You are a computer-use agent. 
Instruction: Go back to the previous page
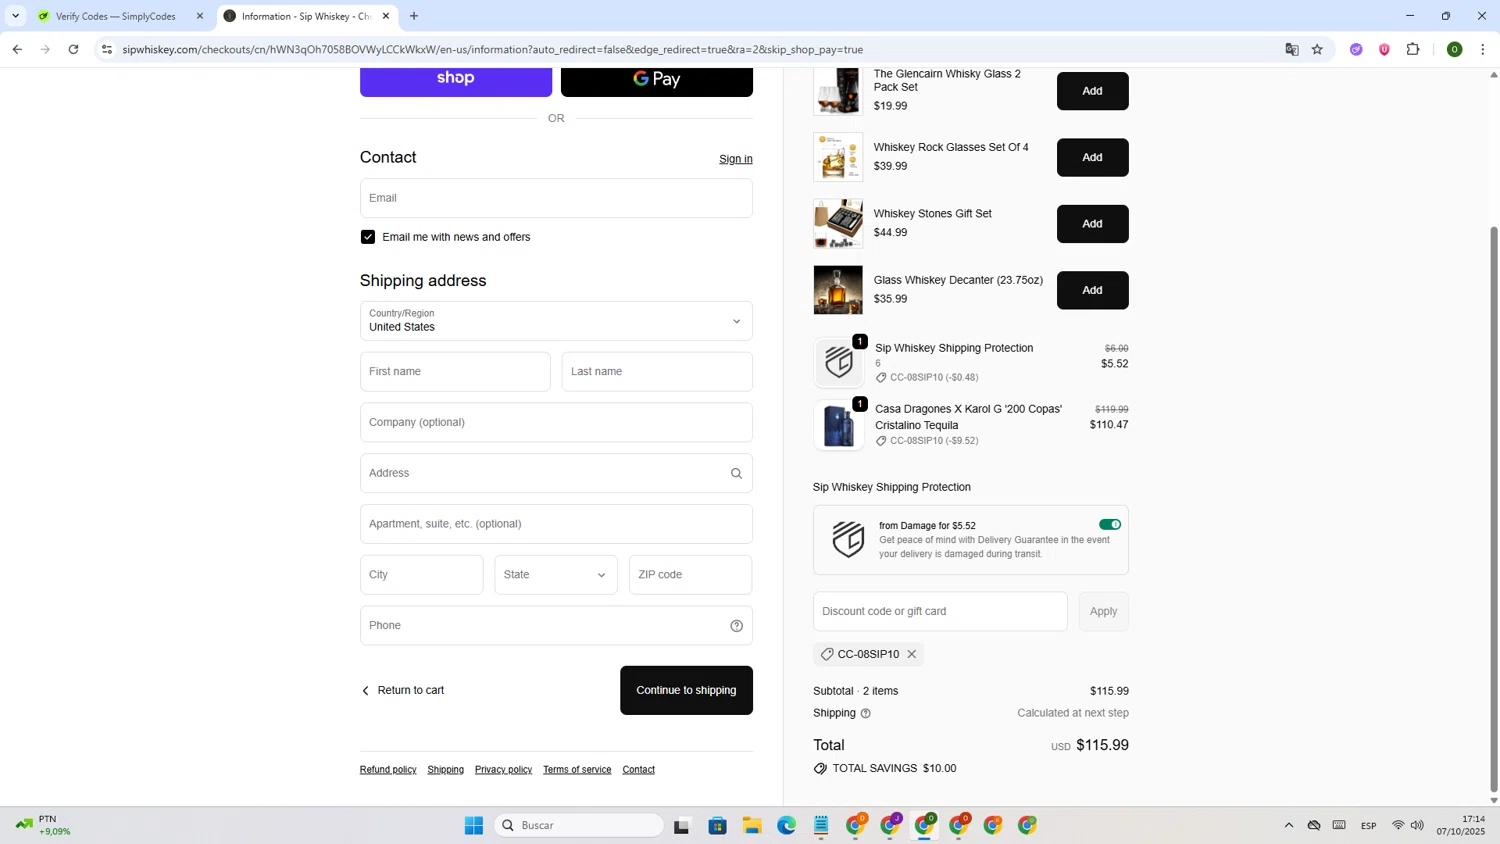17,49
